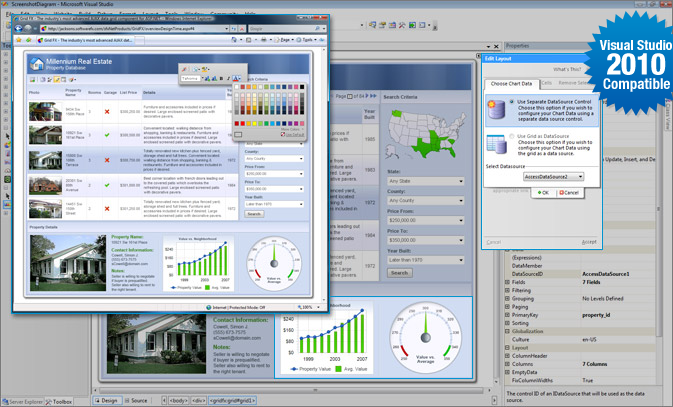Image resolution: width=673 pixels, height=407 pixels.
Task: Pick the yellow swatch in bottom color row
Action: pyautogui.click(x=254, y=124)
